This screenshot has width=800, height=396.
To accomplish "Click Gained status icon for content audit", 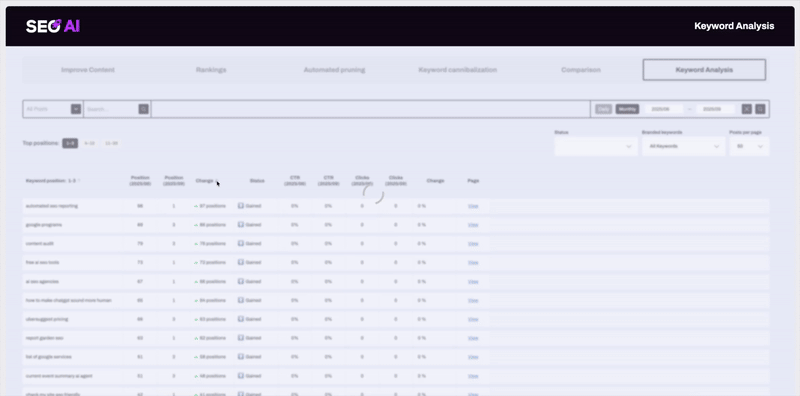I will [241, 243].
